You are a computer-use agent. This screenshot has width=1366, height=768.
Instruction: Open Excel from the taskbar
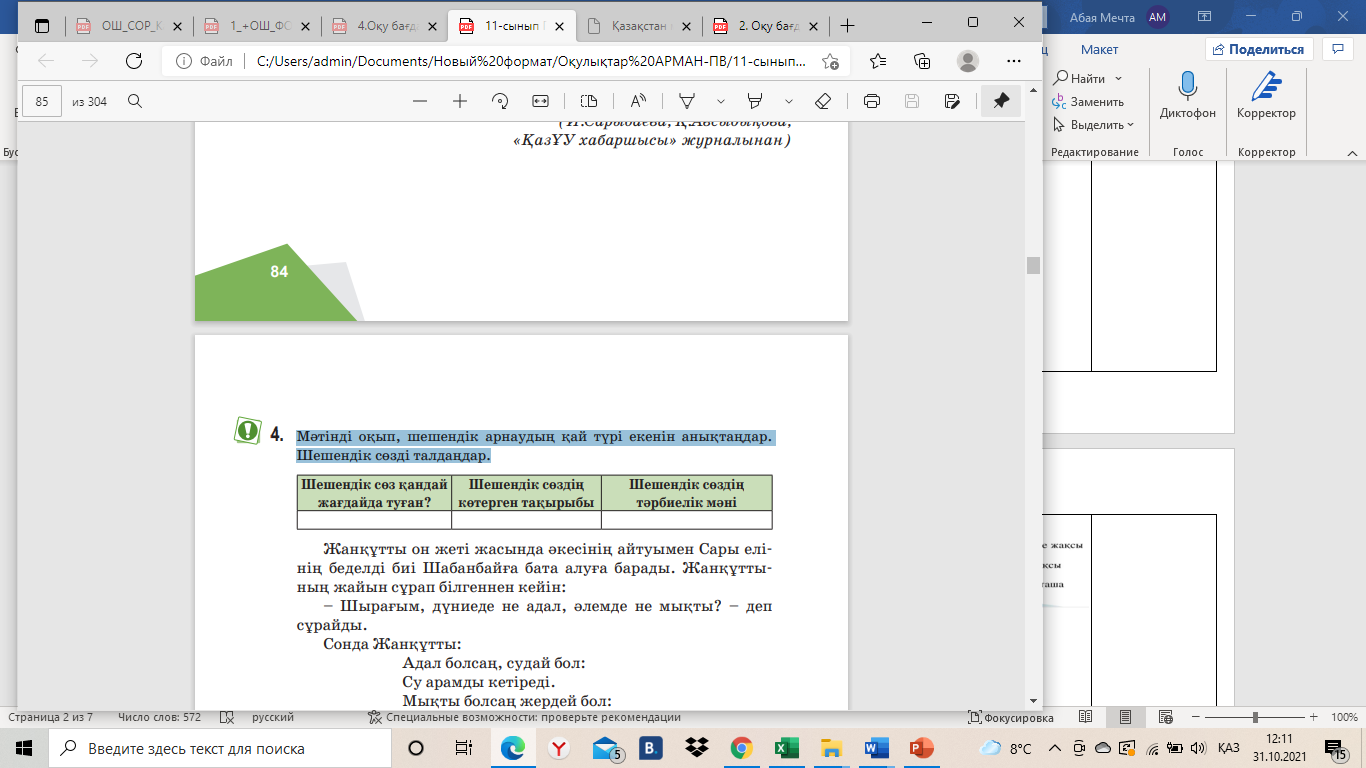[x=786, y=748]
